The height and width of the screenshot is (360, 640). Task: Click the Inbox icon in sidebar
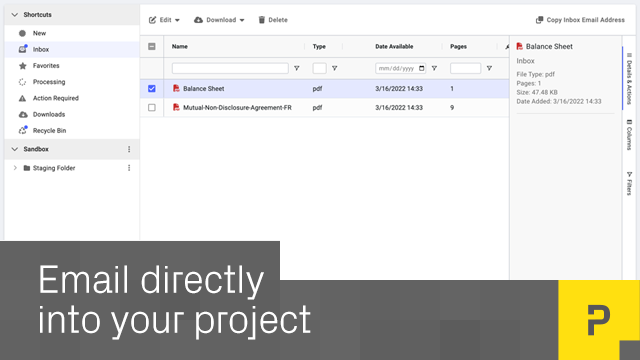(23, 49)
